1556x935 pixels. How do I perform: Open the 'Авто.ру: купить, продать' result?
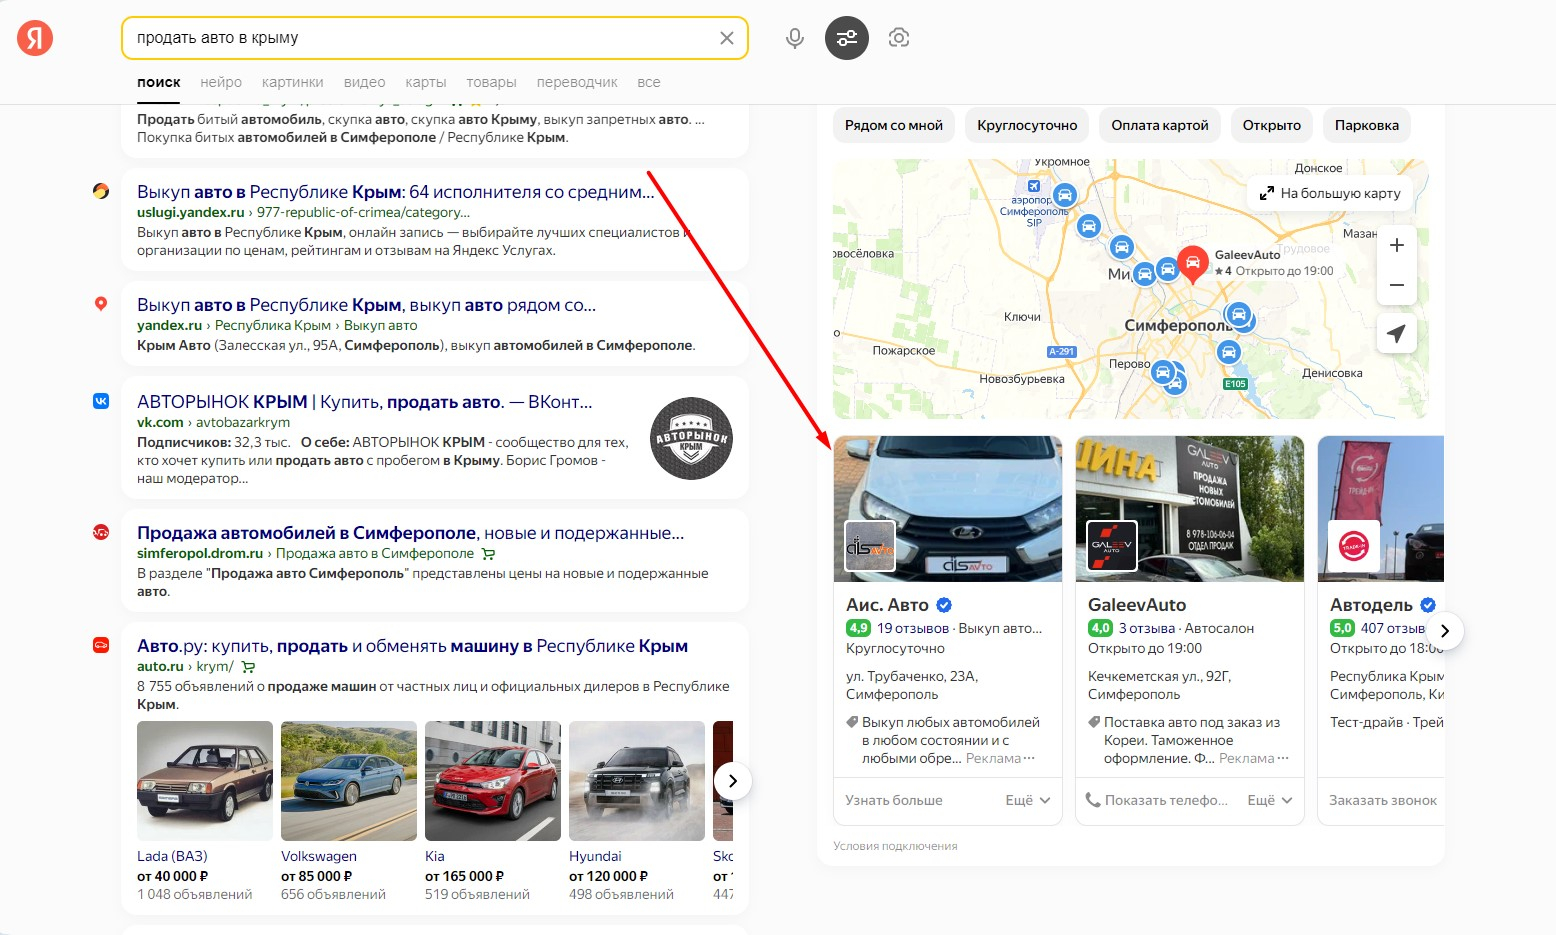click(412, 646)
